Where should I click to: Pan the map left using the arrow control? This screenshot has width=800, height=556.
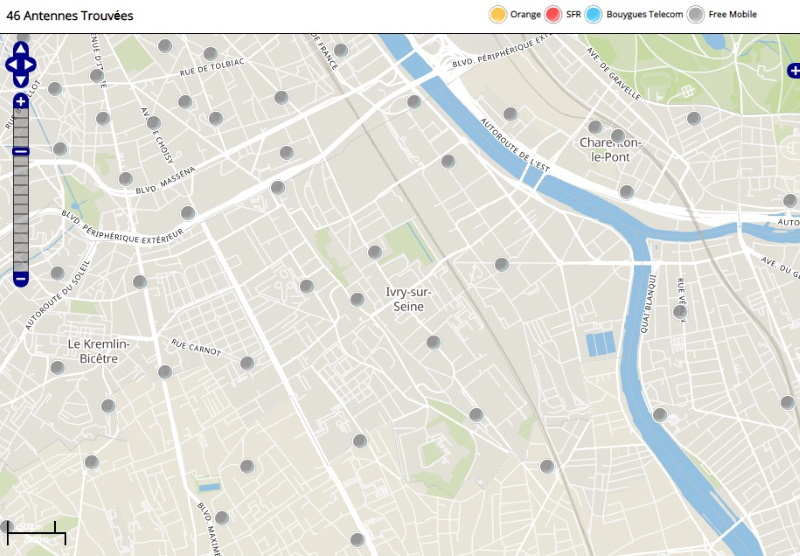pos(10,64)
